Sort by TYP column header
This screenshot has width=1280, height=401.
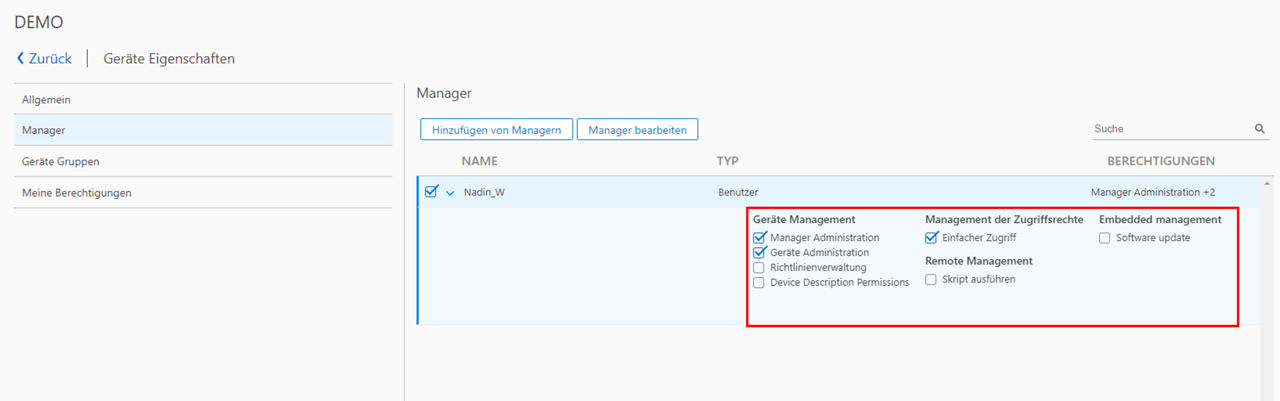(727, 161)
